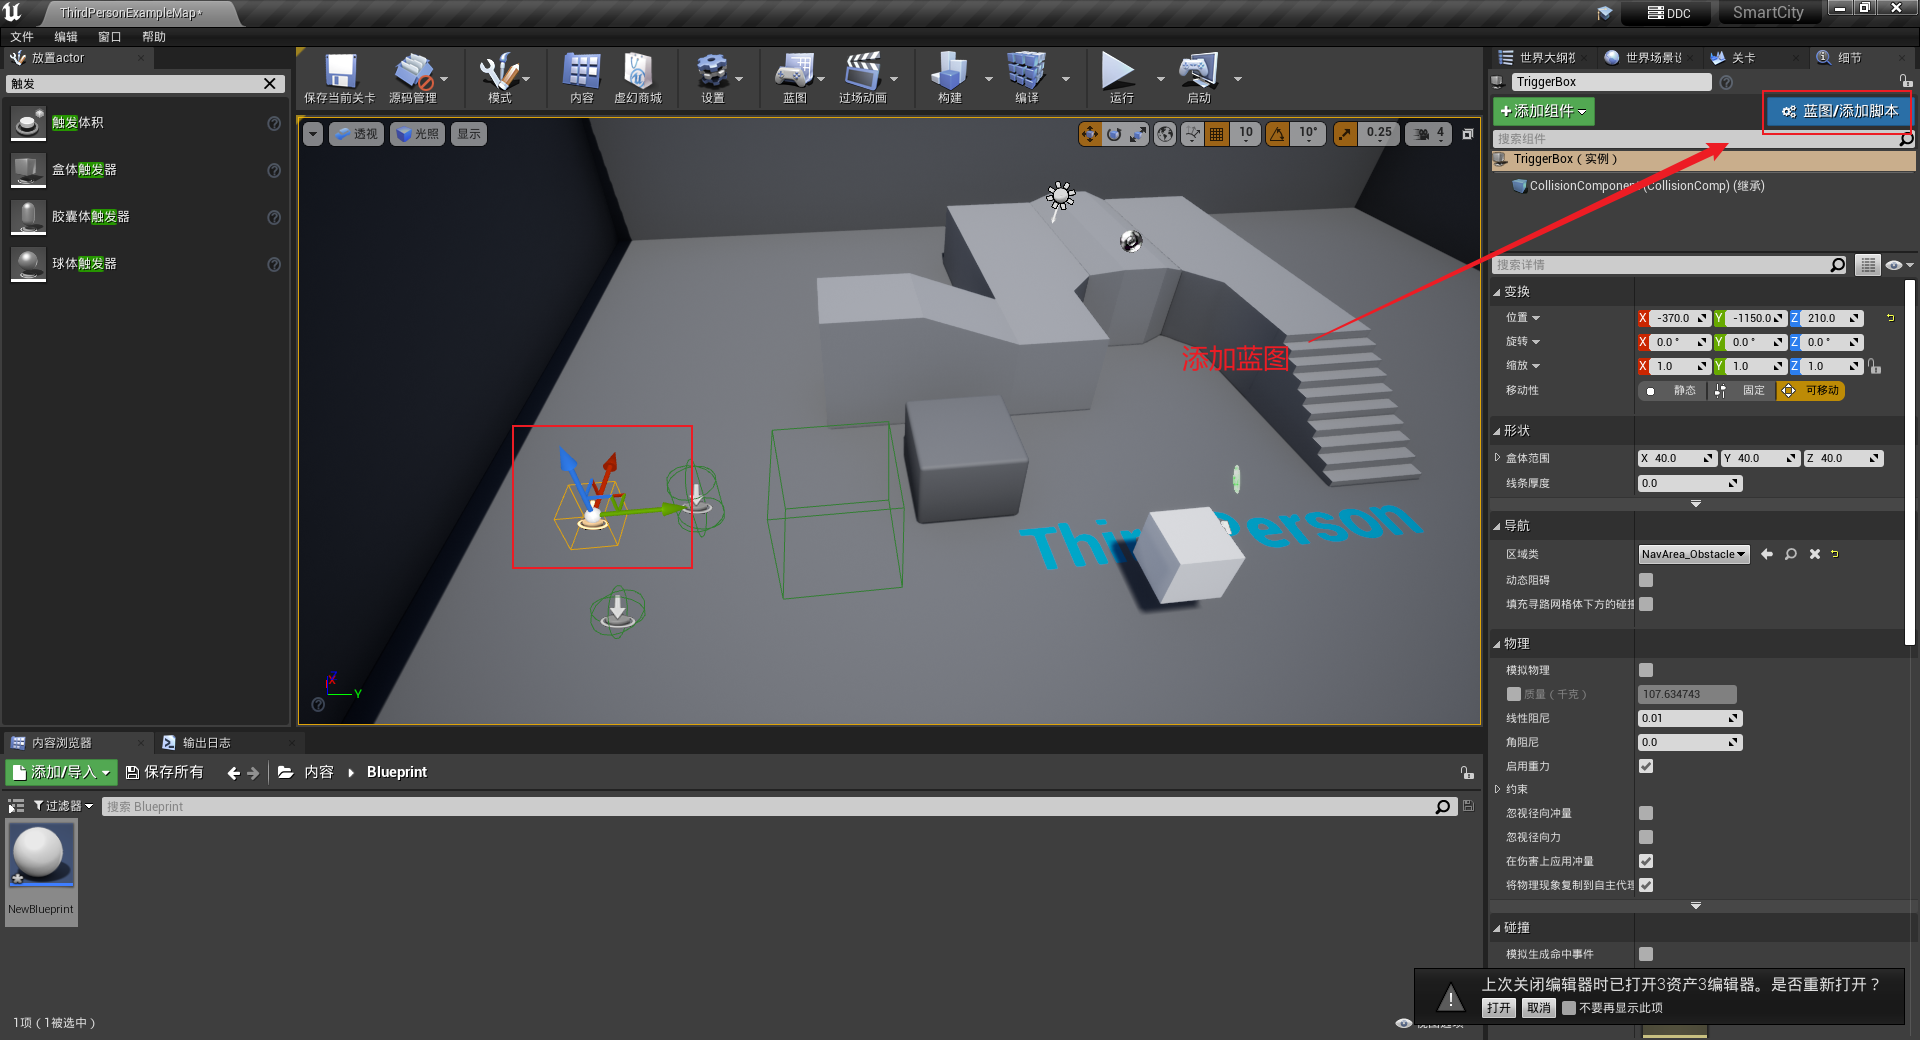The width and height of the screenshot is (1920, 1040).
Task: Open the 窗口 menu
Action: coord(109,37)
